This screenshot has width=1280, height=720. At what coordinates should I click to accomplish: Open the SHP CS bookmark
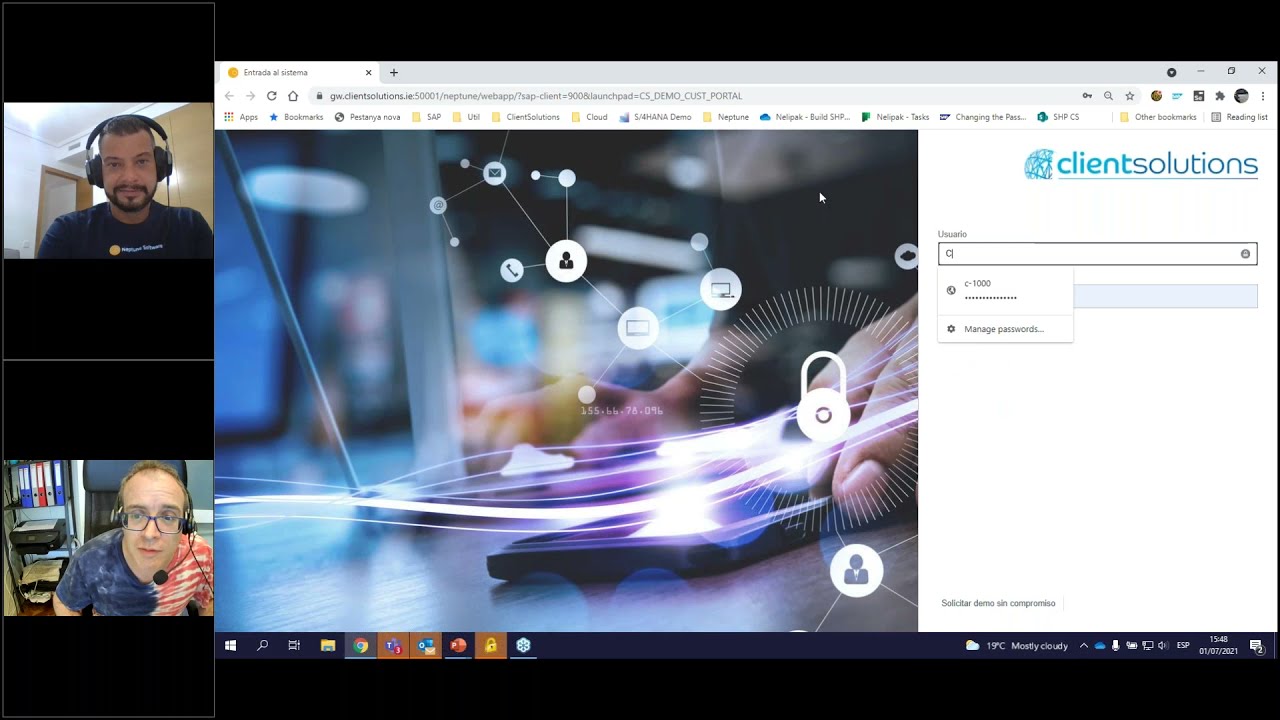tap(1058, 117)
